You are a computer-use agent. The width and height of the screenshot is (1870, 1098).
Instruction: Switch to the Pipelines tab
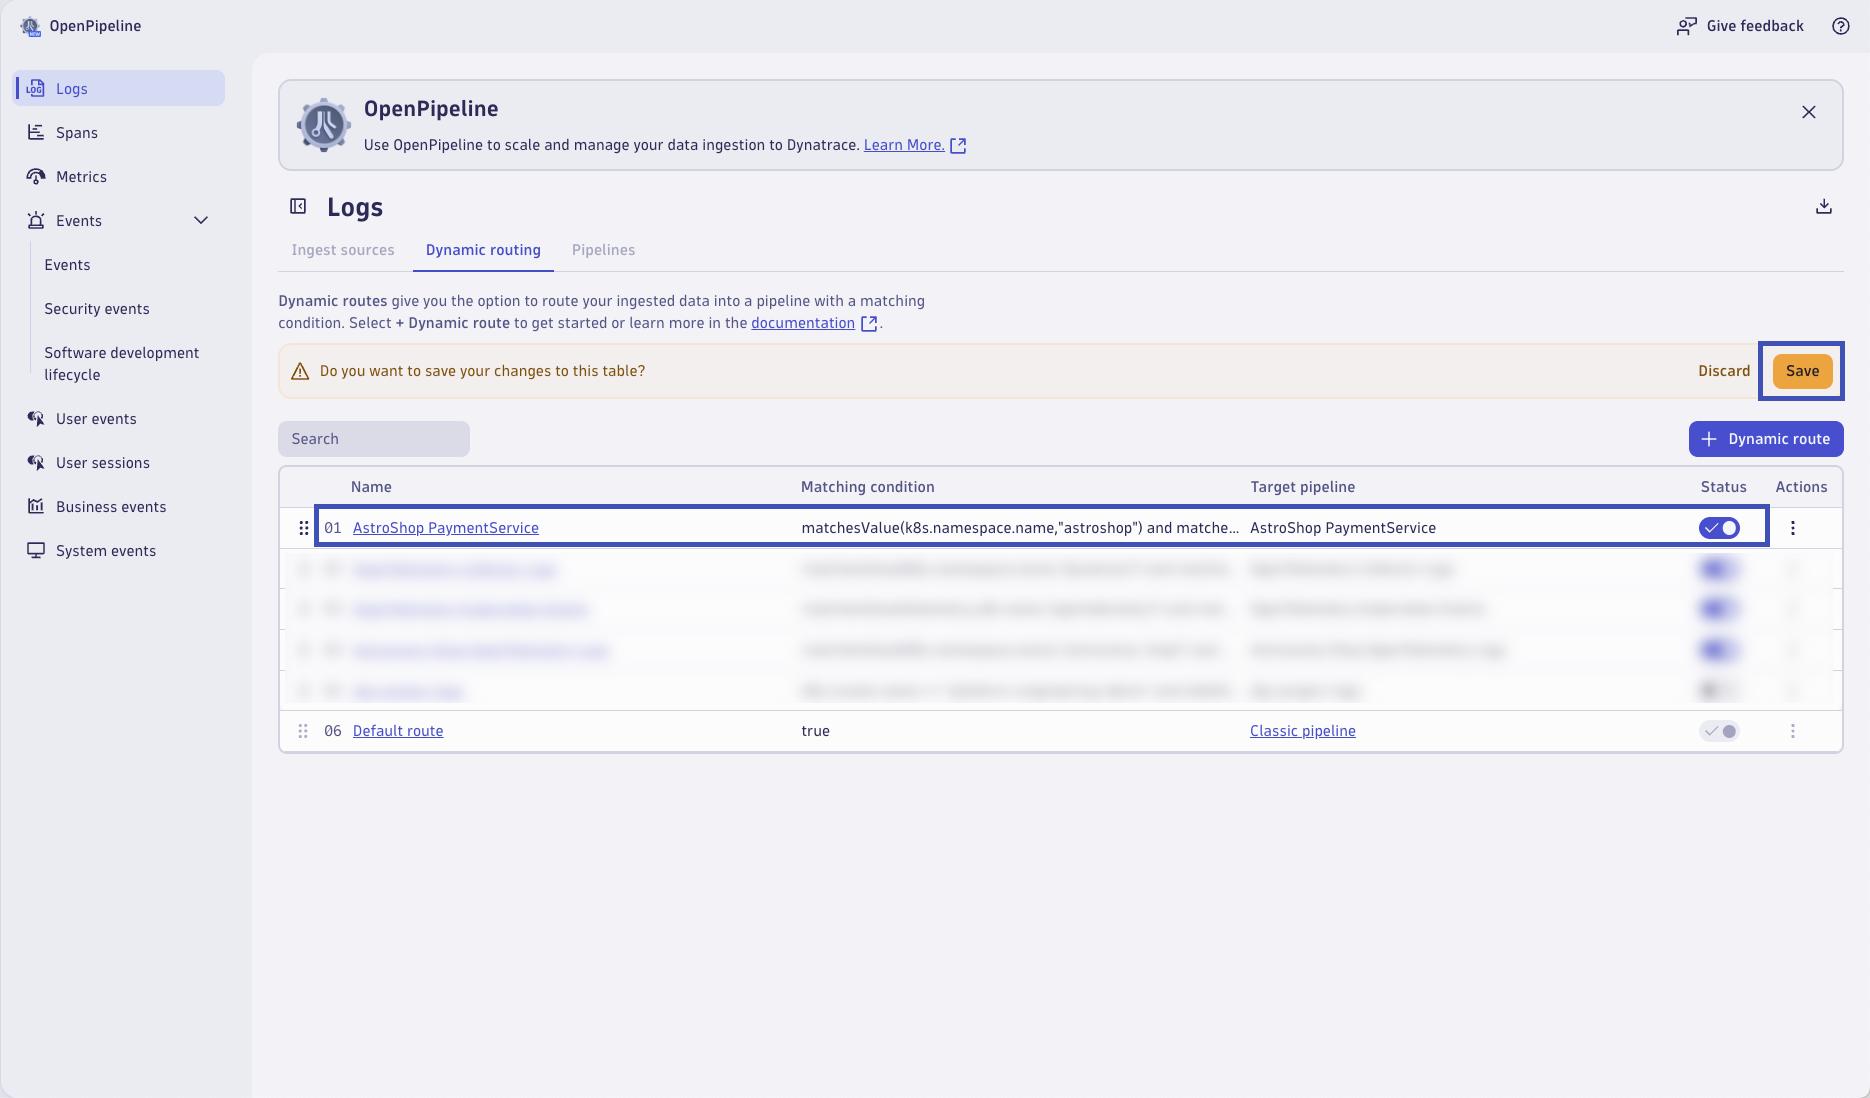click(603, 250)
